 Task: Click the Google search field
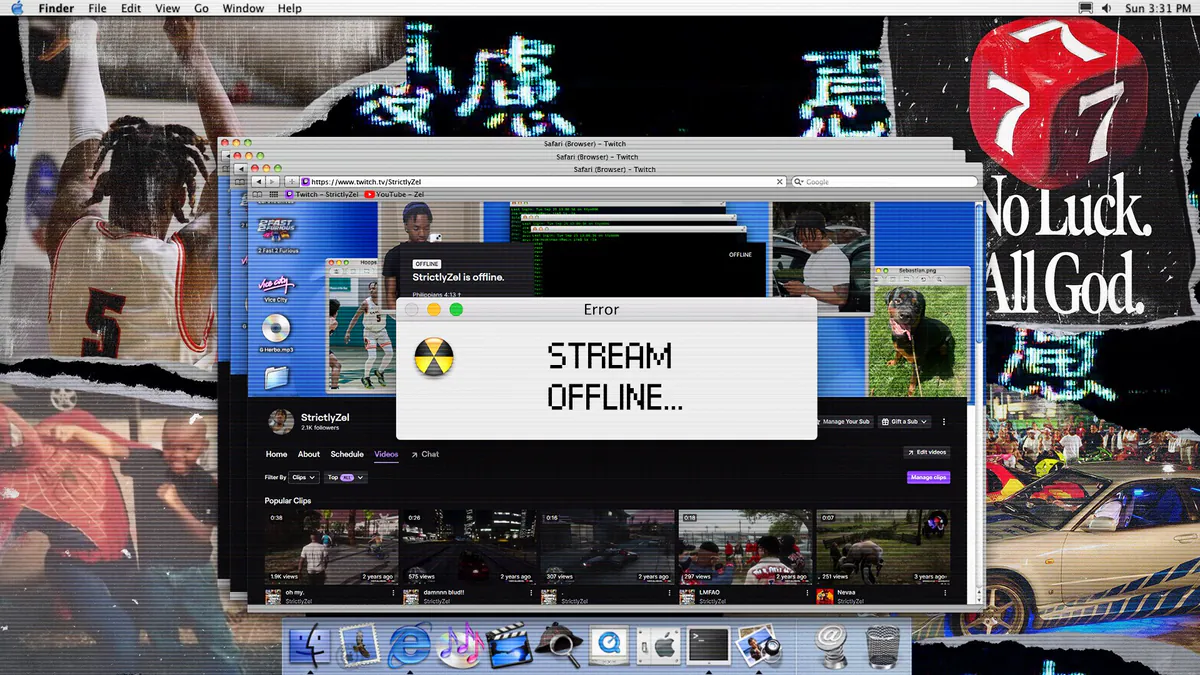click(884, 182)
